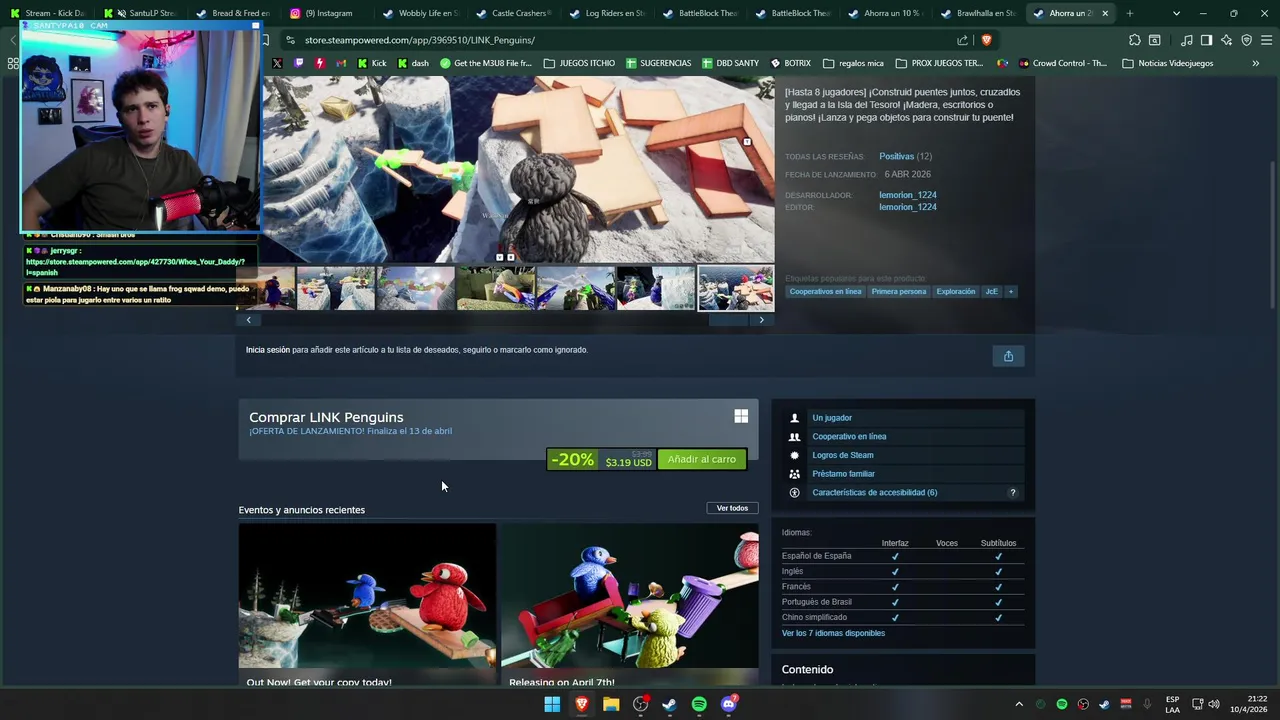The width and height of the screenshot is (1280, 720).
Task: Click the Cooperativos en línea tag
Action: [825, 292]
